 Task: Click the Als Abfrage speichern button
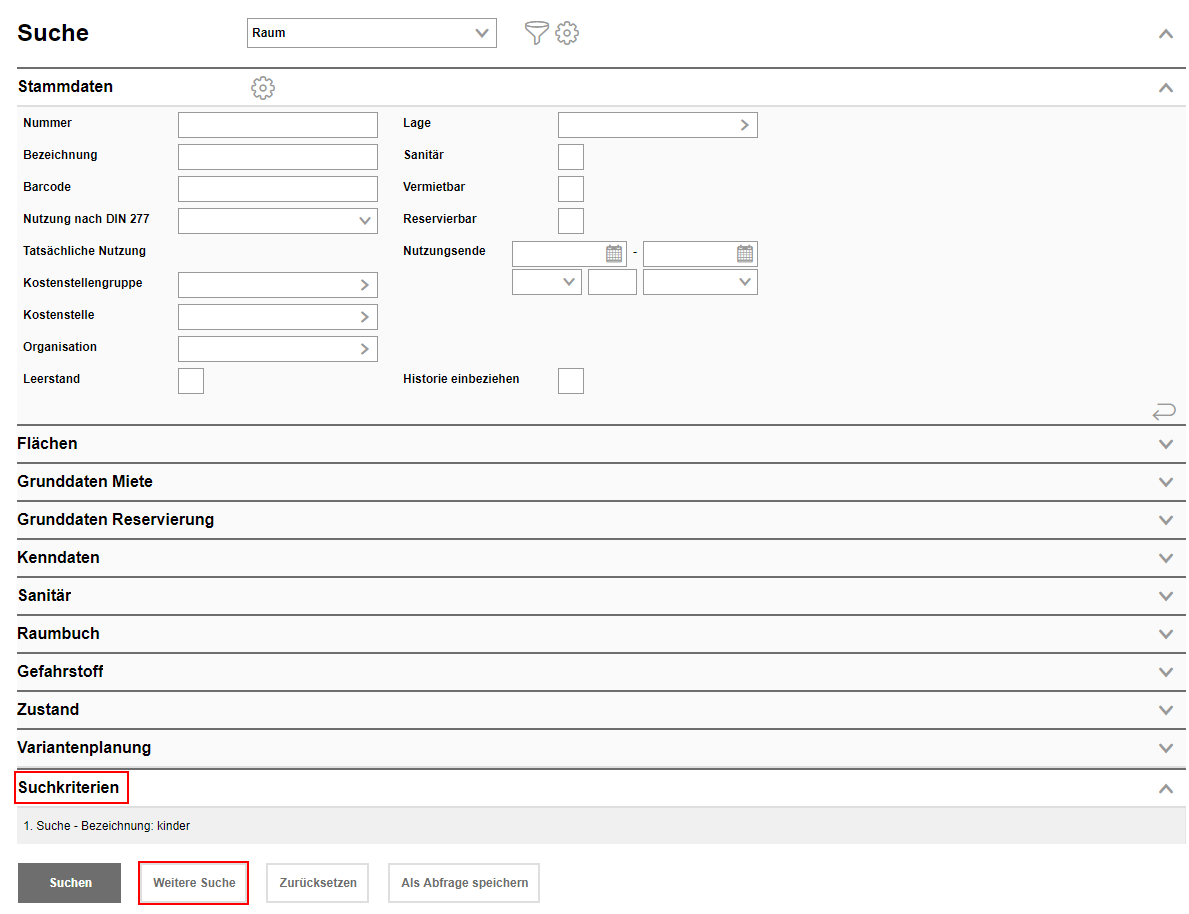464,883
